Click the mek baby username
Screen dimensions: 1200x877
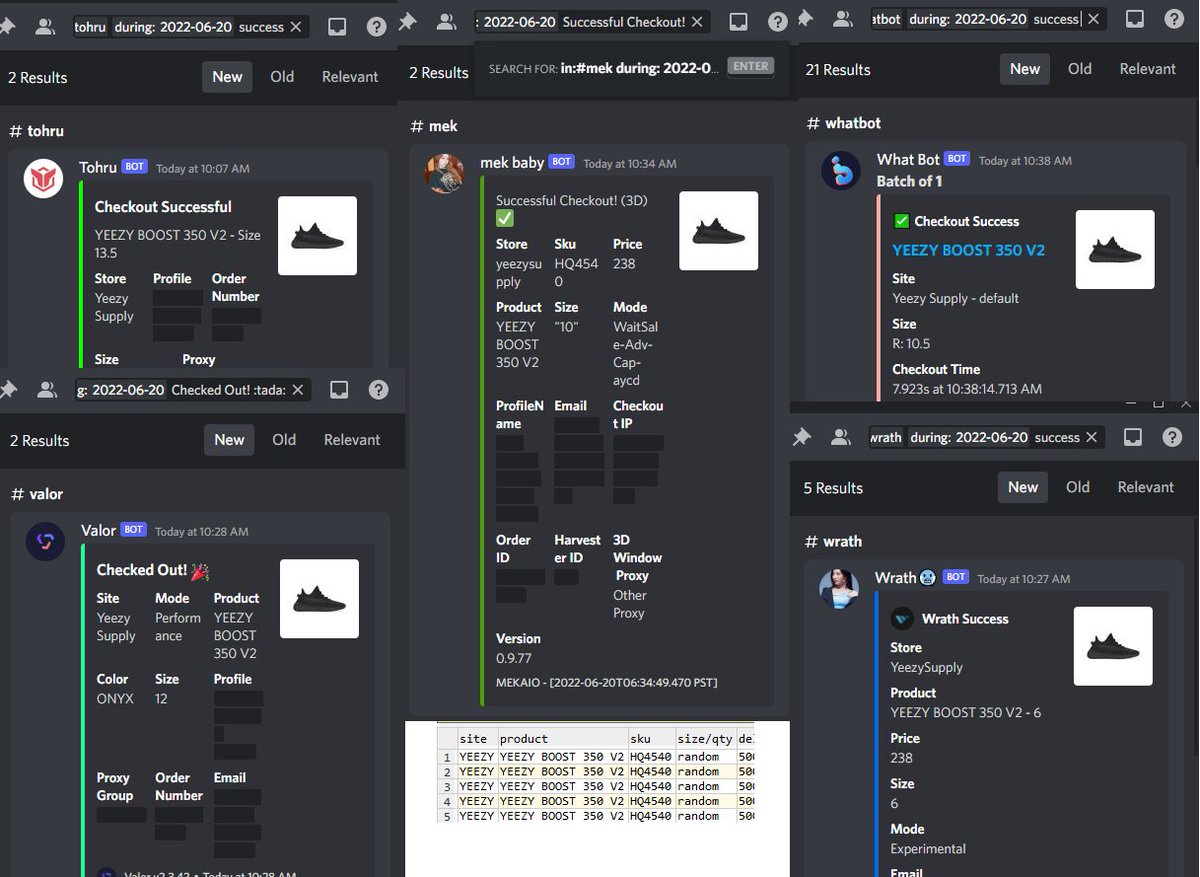click(512, 162)
